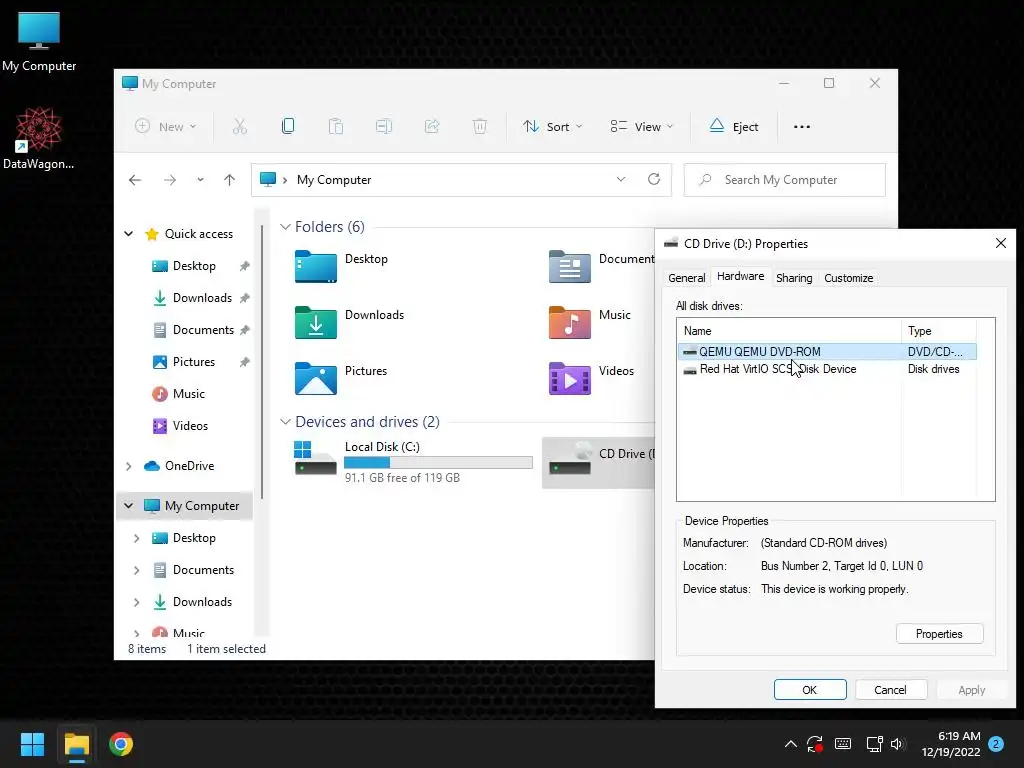Image resolution: width=1024 pixels, height=768 pixels.
Task: Click OK in the properties dialog
Action: tap(810, 690)
